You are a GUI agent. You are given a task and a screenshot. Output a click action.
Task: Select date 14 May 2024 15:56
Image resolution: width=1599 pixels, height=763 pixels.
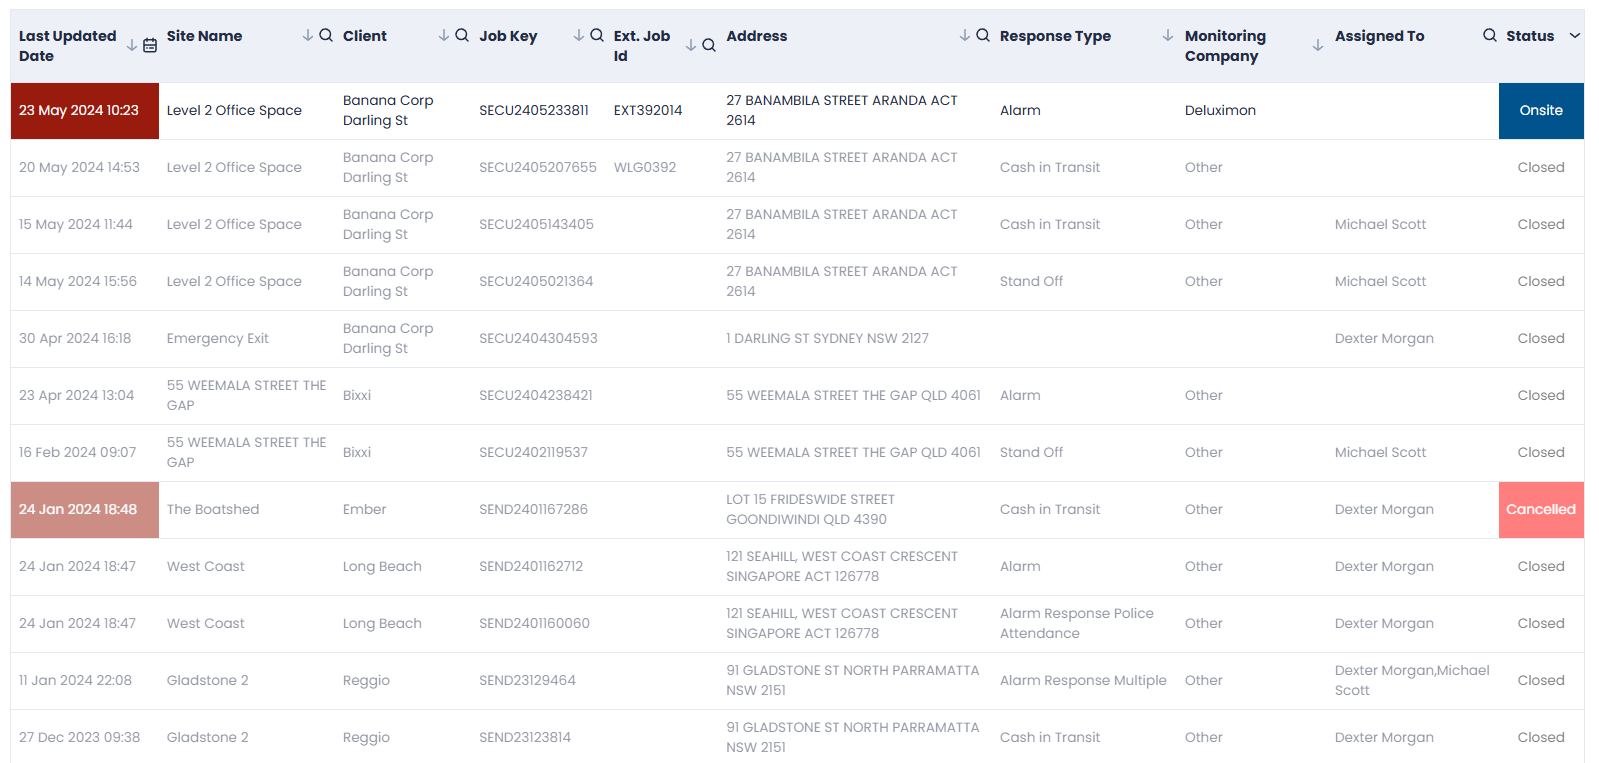78,281
